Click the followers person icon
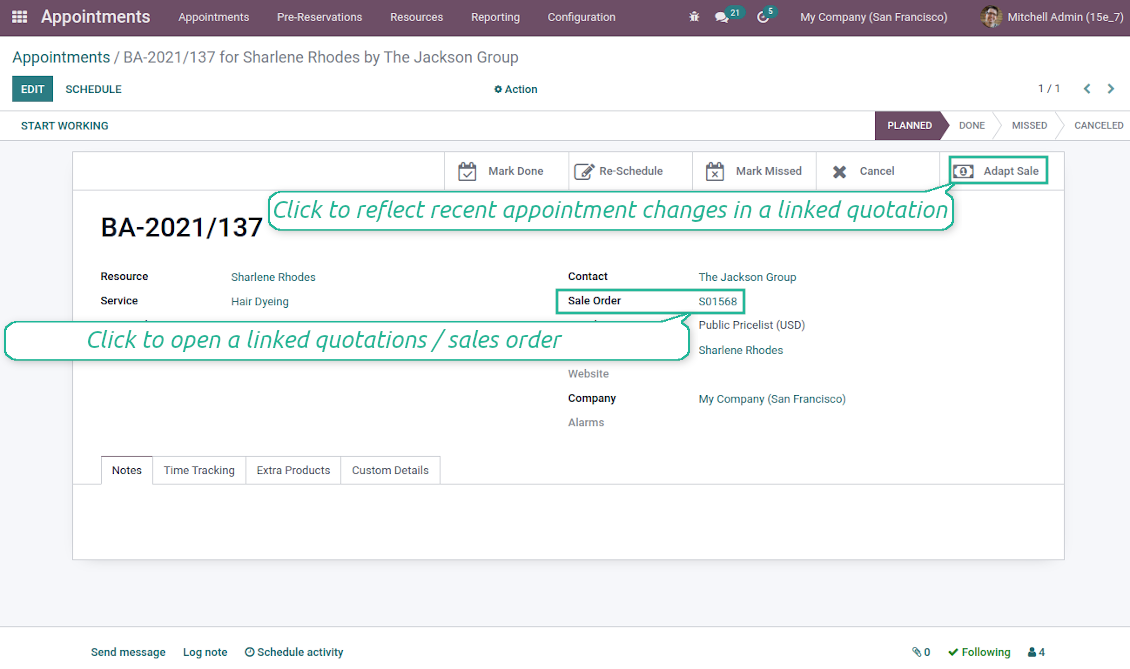Viewport: 1130px width, 669px height. [1032, 652]
